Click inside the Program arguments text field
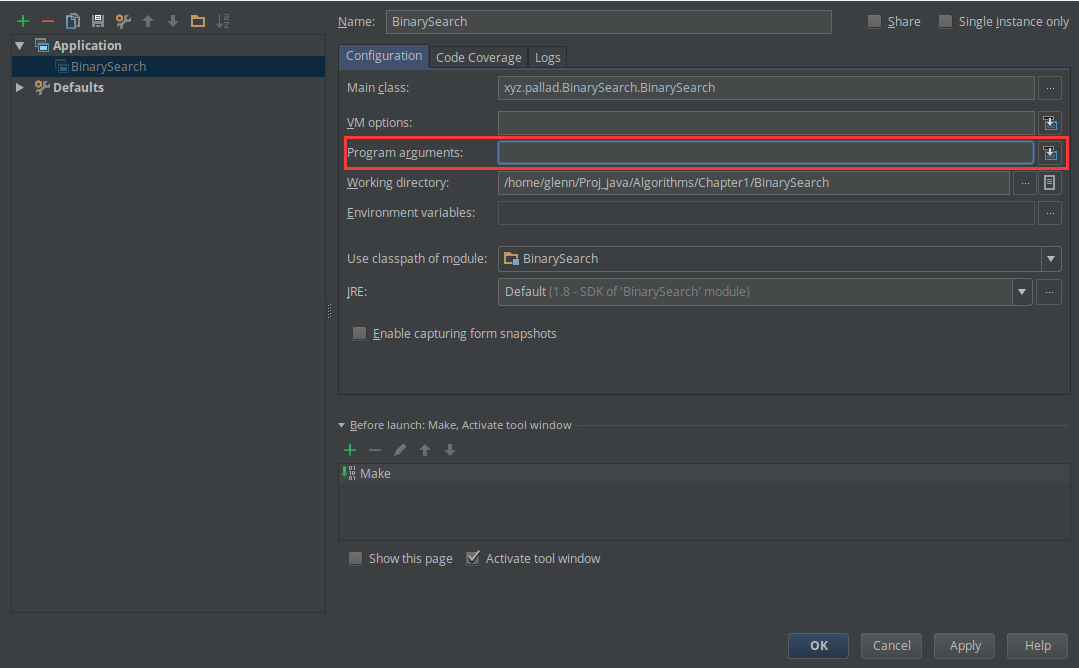Screen dimensions: 1079x668 pyautogui.click(x=765, y=153)
